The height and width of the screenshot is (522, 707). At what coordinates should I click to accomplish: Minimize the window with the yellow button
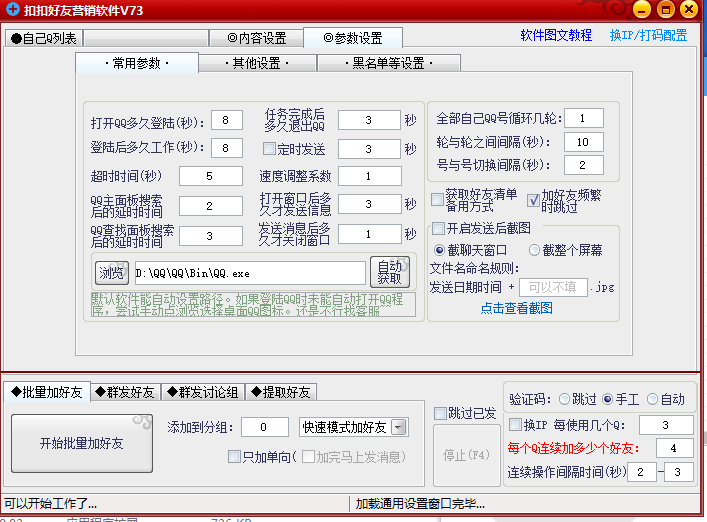pyautogui.click(x=641, y=9)
